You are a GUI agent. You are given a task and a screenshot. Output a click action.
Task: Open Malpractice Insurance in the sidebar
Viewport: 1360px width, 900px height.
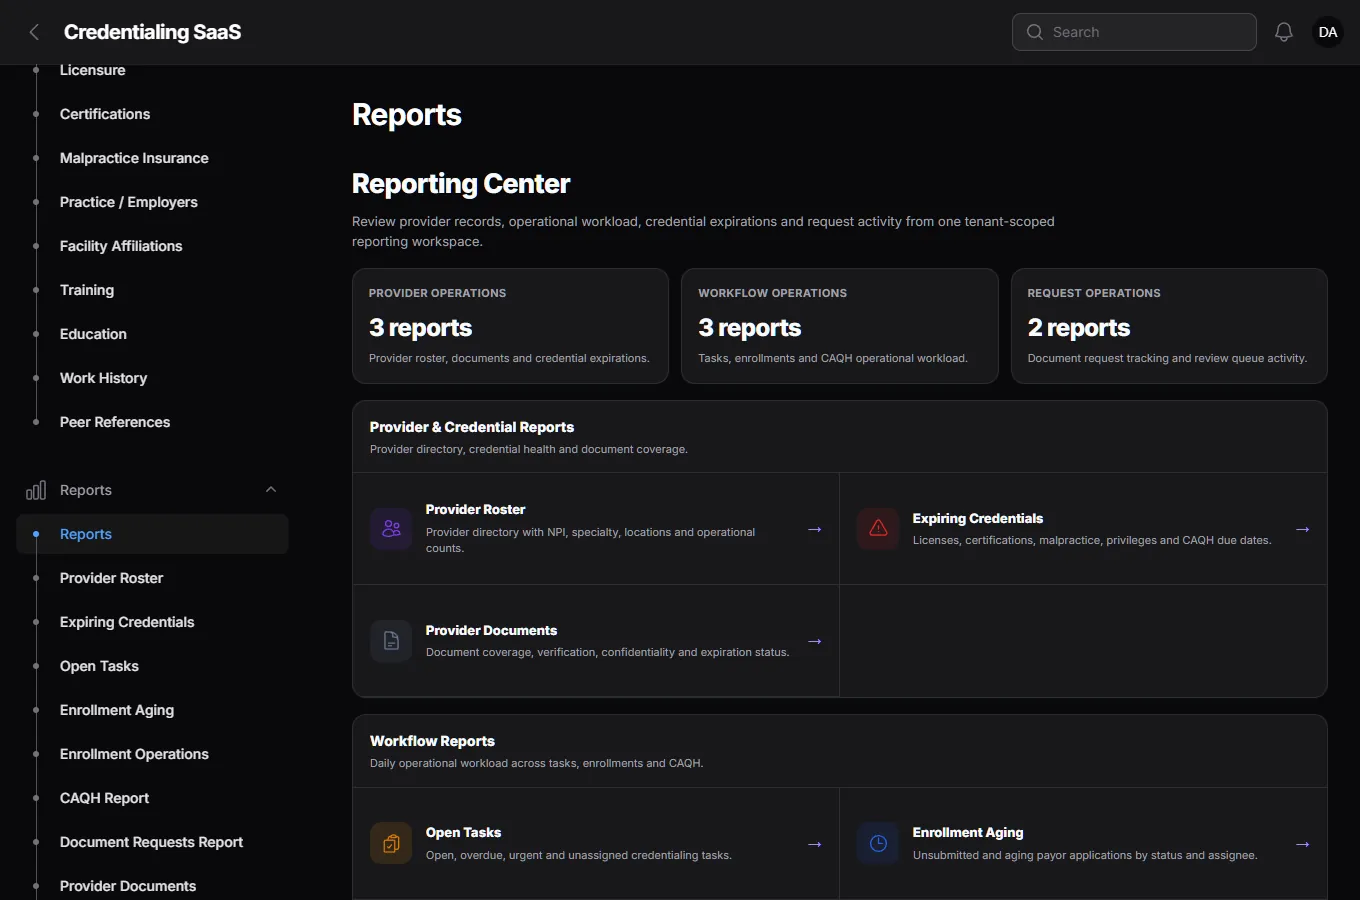tap(134, 158)
